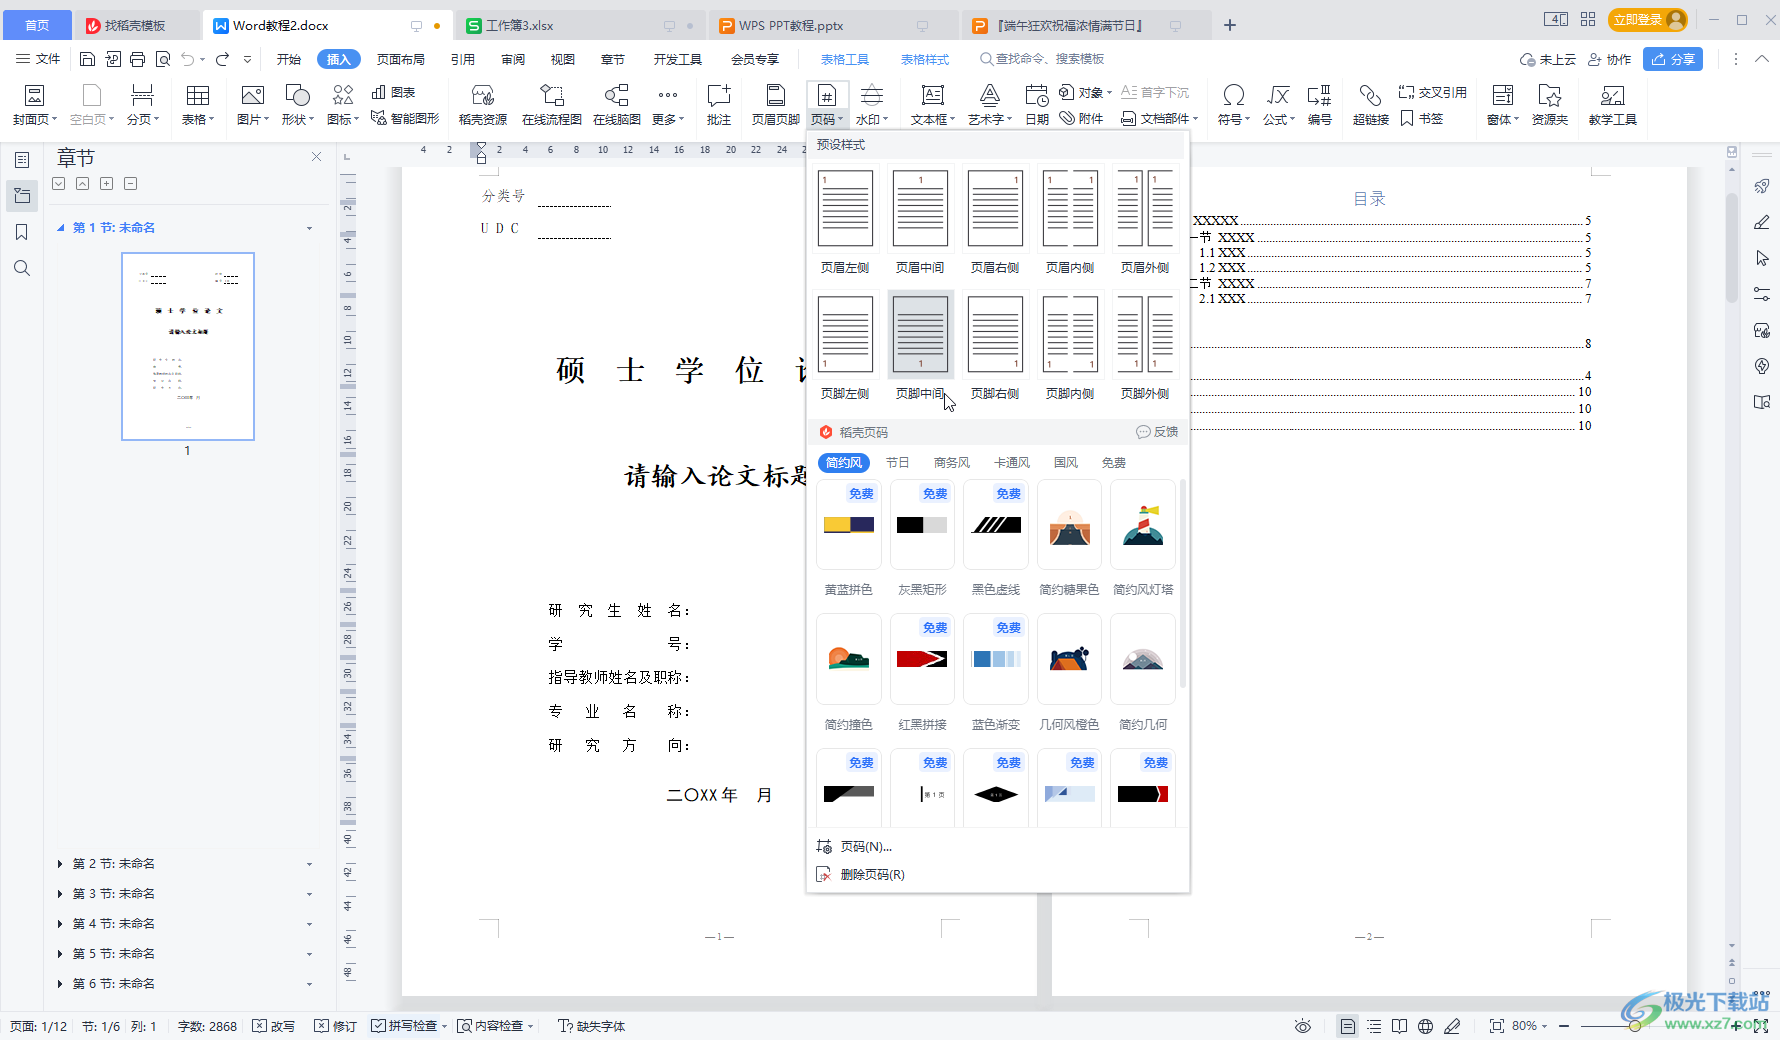Insert an online flowchart (在线流程图)
This screenshot has height=1040, width=1780.
(551, 105)
